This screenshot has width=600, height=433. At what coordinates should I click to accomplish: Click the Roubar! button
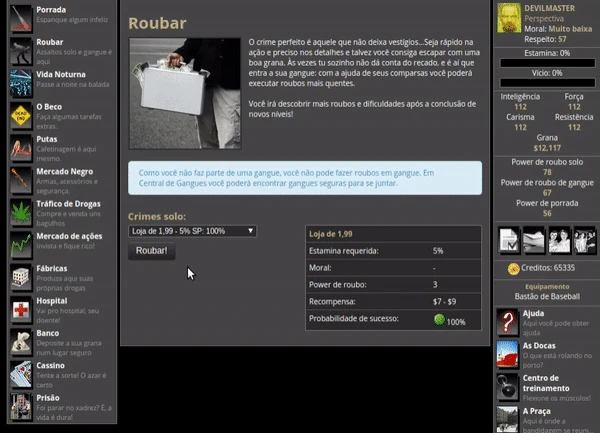click(x=152, y=251)
